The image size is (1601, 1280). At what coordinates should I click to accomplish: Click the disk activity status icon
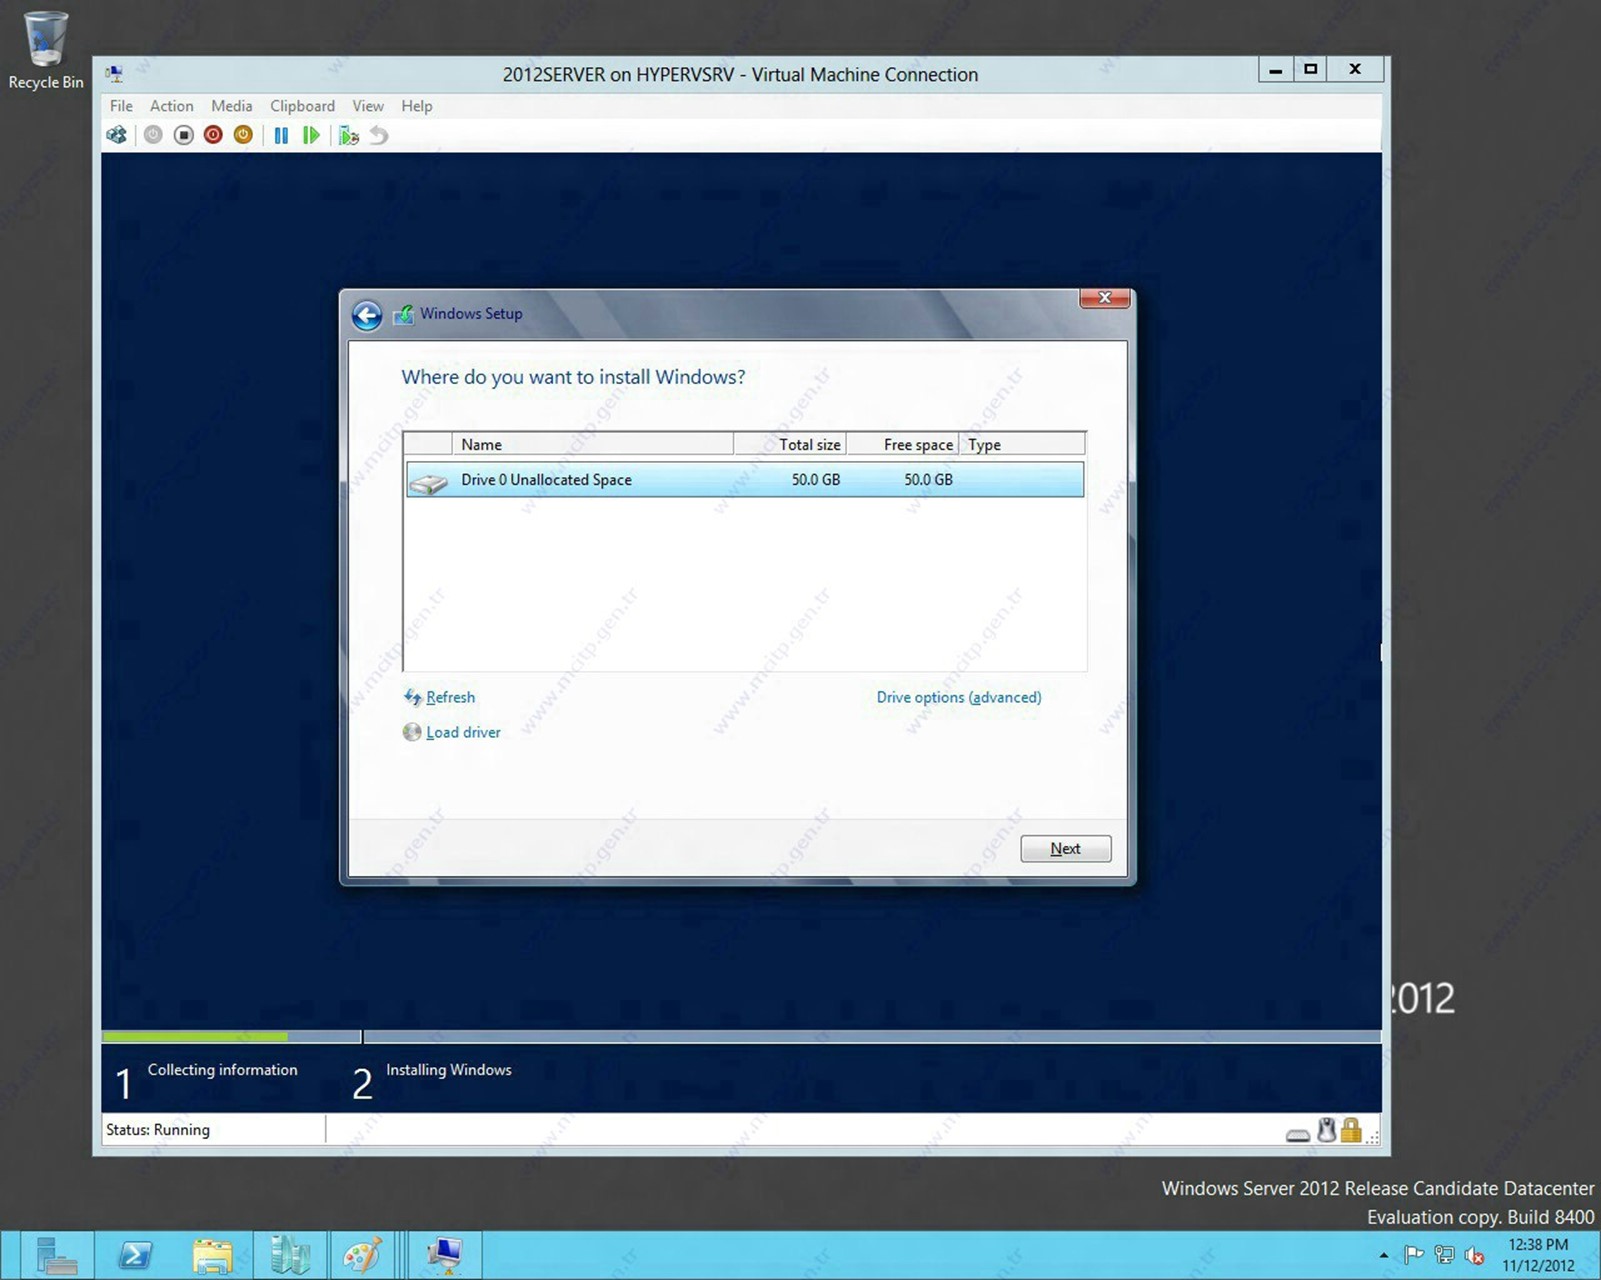point(1298,1134)
